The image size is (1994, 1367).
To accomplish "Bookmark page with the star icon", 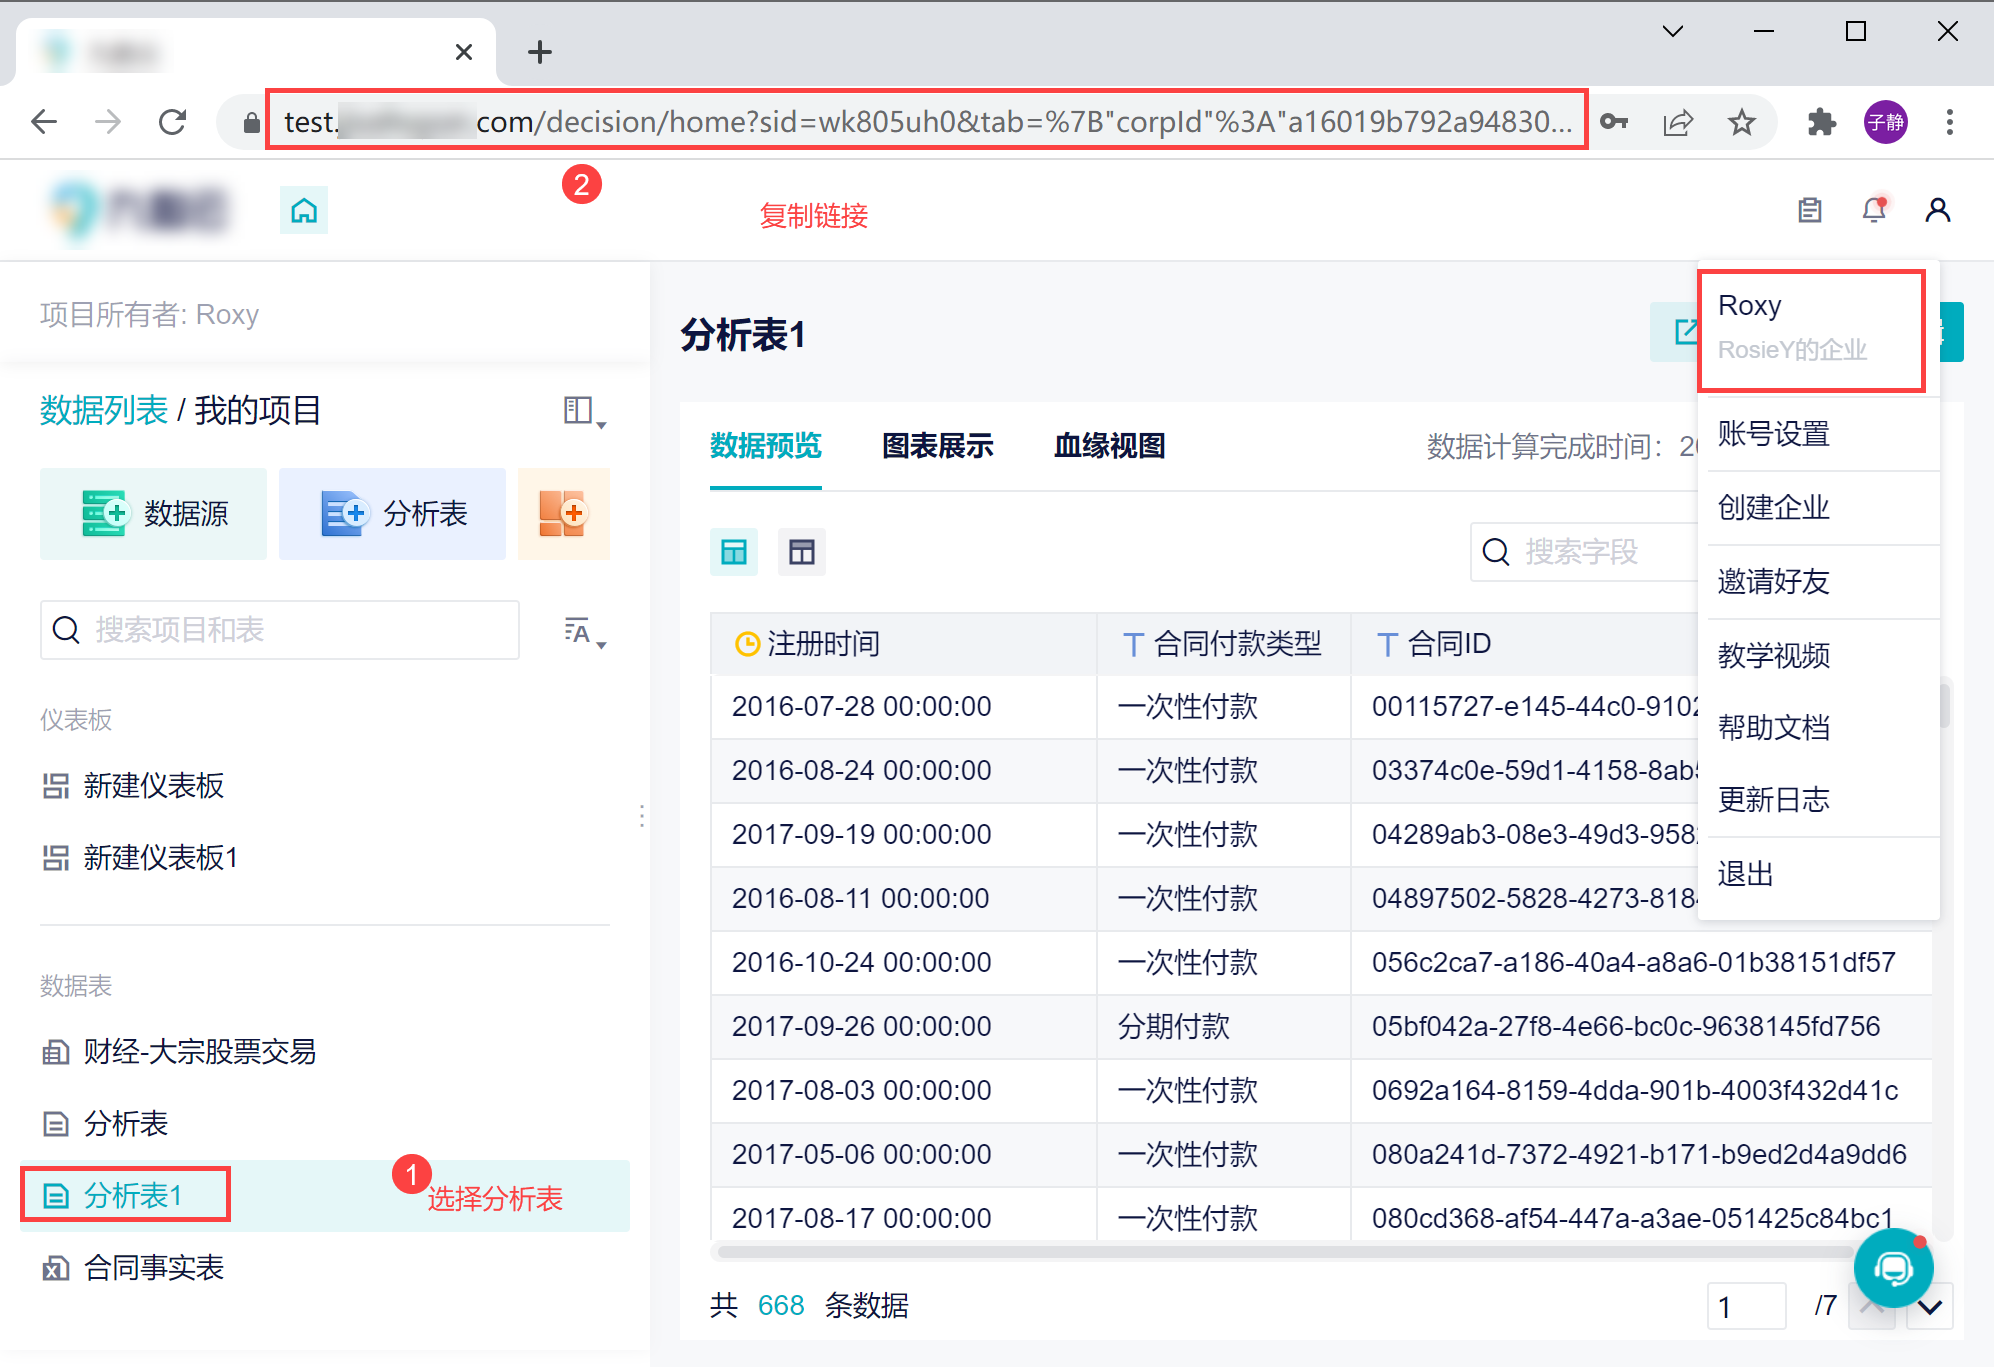I will (x=1742, y=122).
